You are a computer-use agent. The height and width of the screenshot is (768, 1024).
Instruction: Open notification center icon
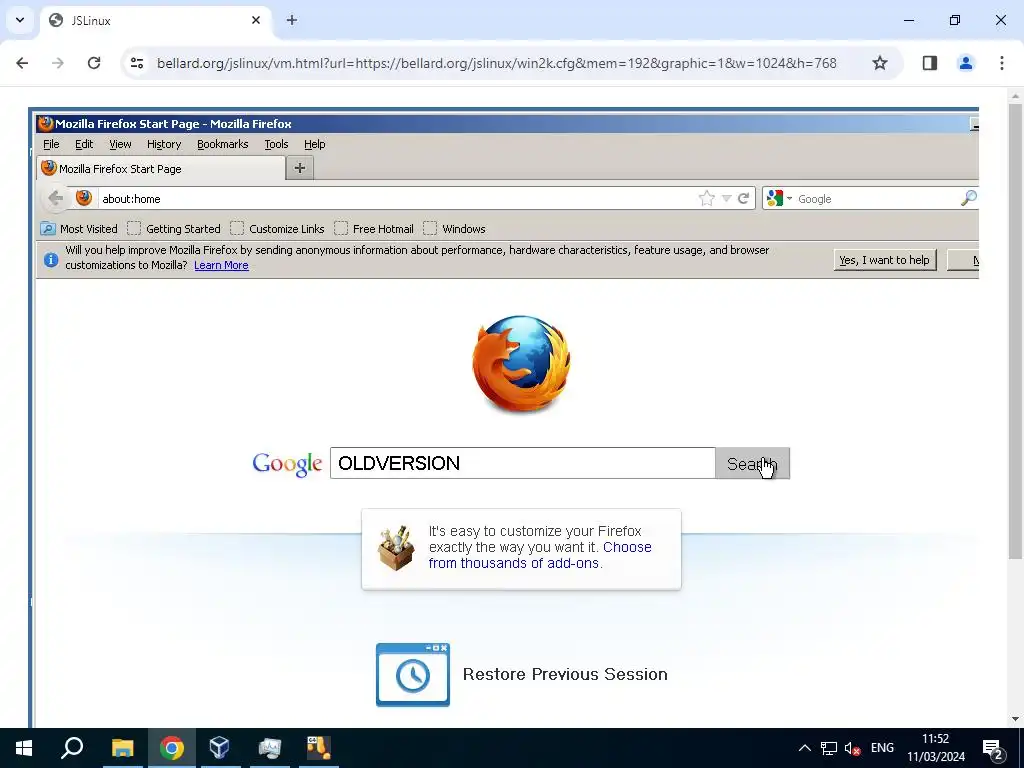(x=993, y=748)
